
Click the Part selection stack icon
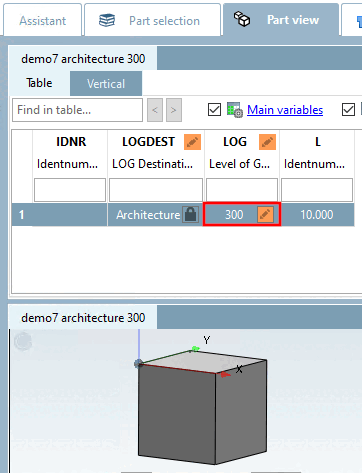(107, 20)
